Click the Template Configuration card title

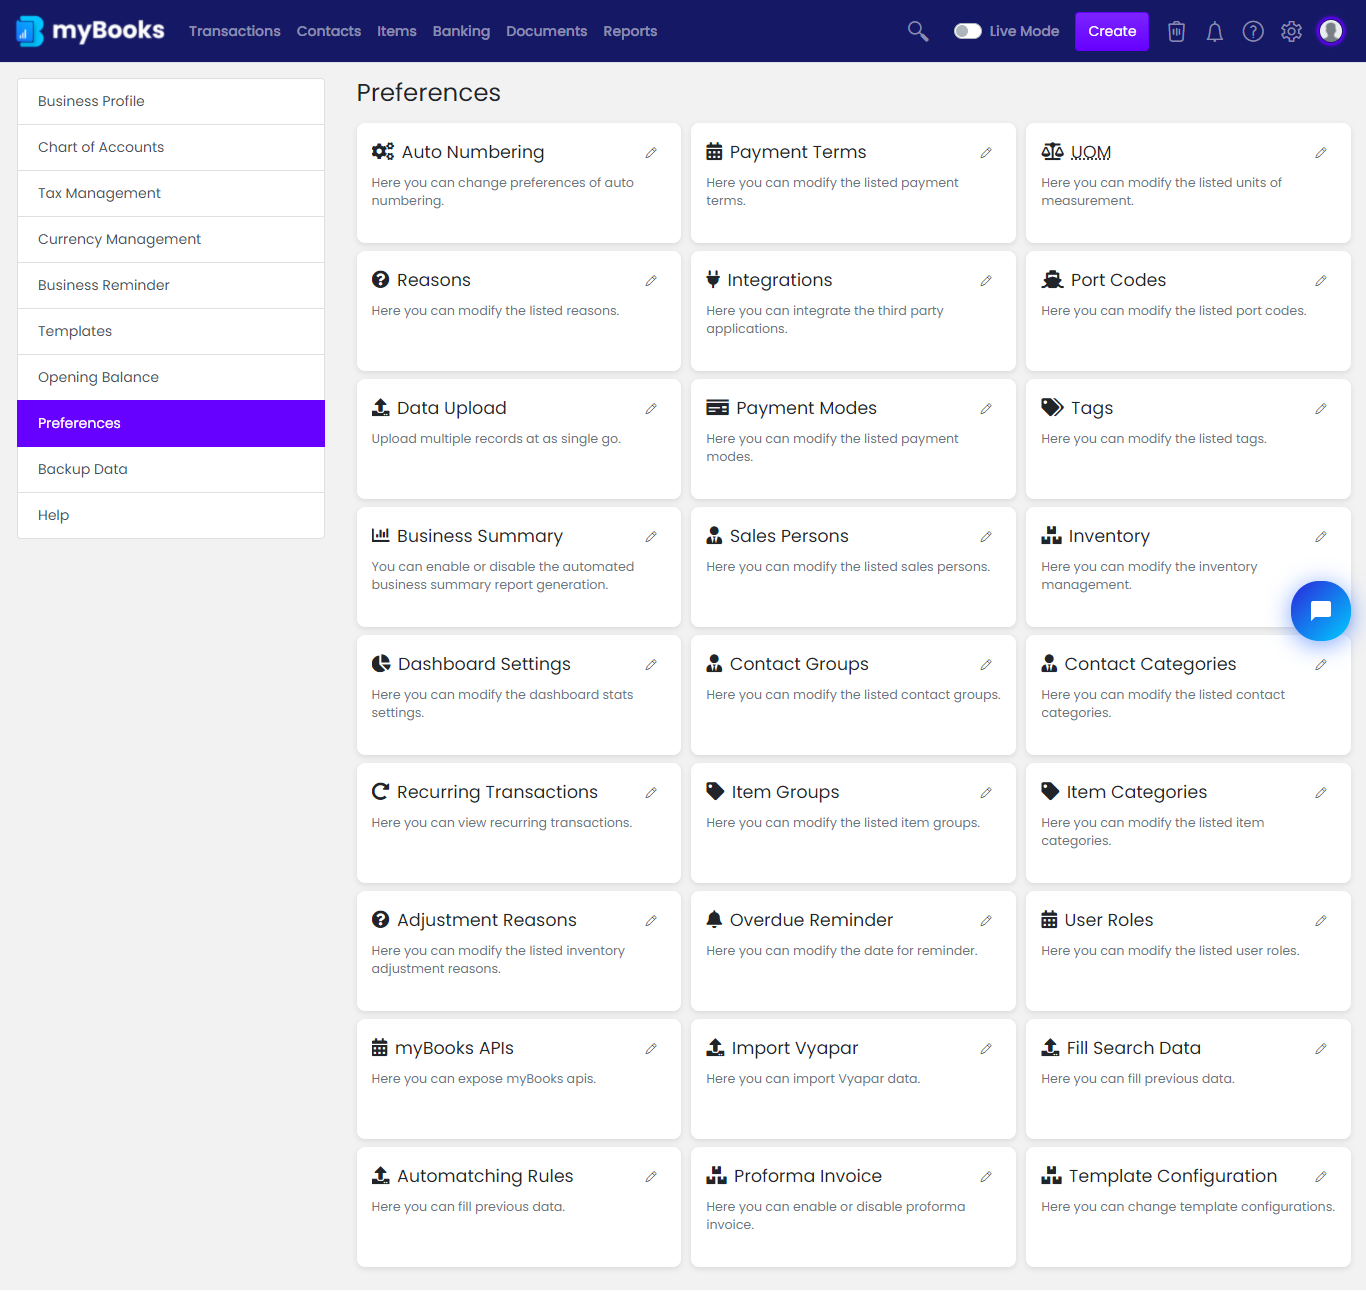[1173, 1176]
